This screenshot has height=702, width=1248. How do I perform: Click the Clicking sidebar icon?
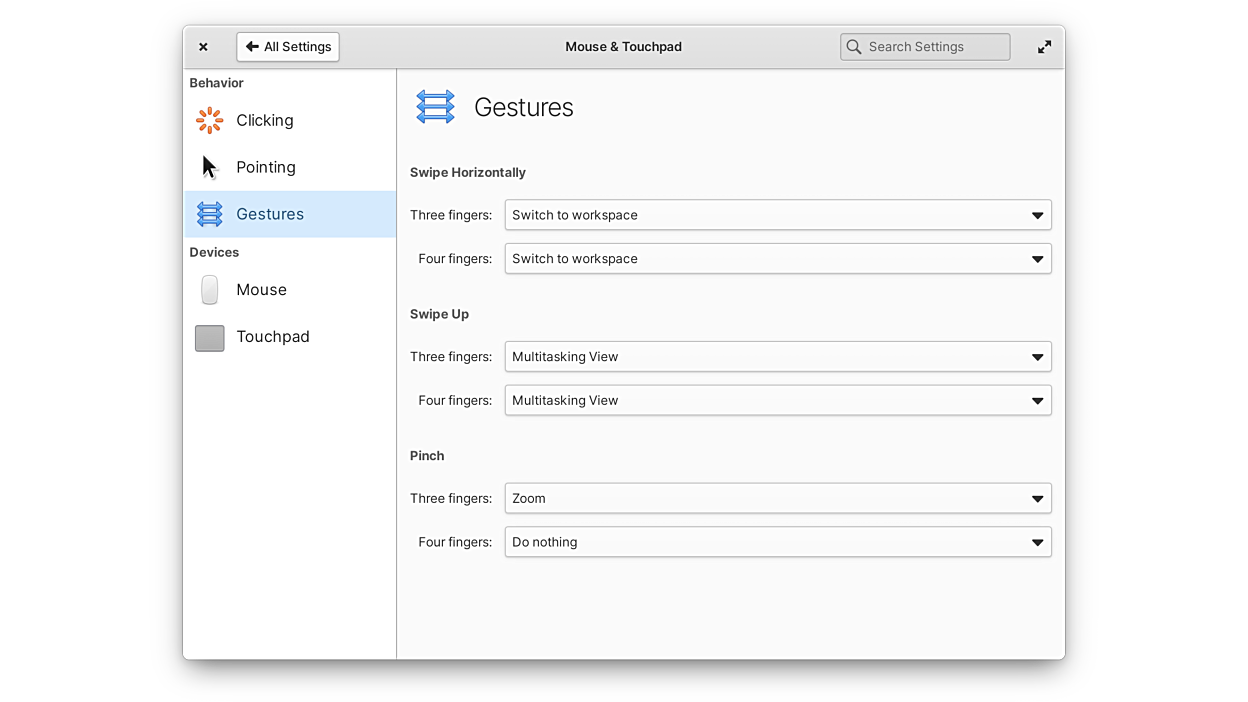pos(210,121)
